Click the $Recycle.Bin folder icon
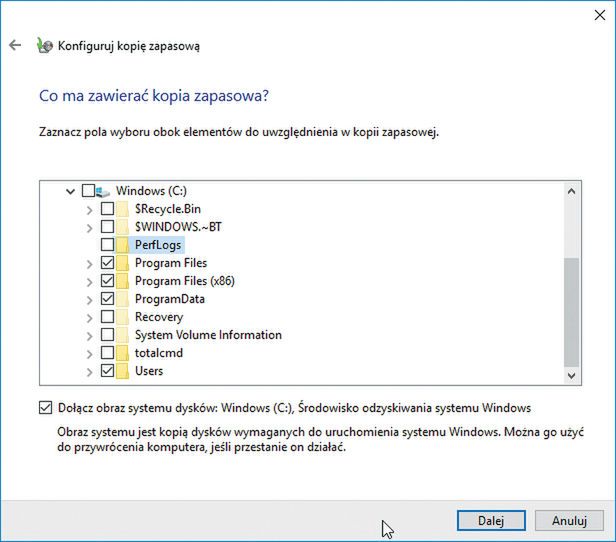This screenshot has width=616, height=542. [123, 209]
